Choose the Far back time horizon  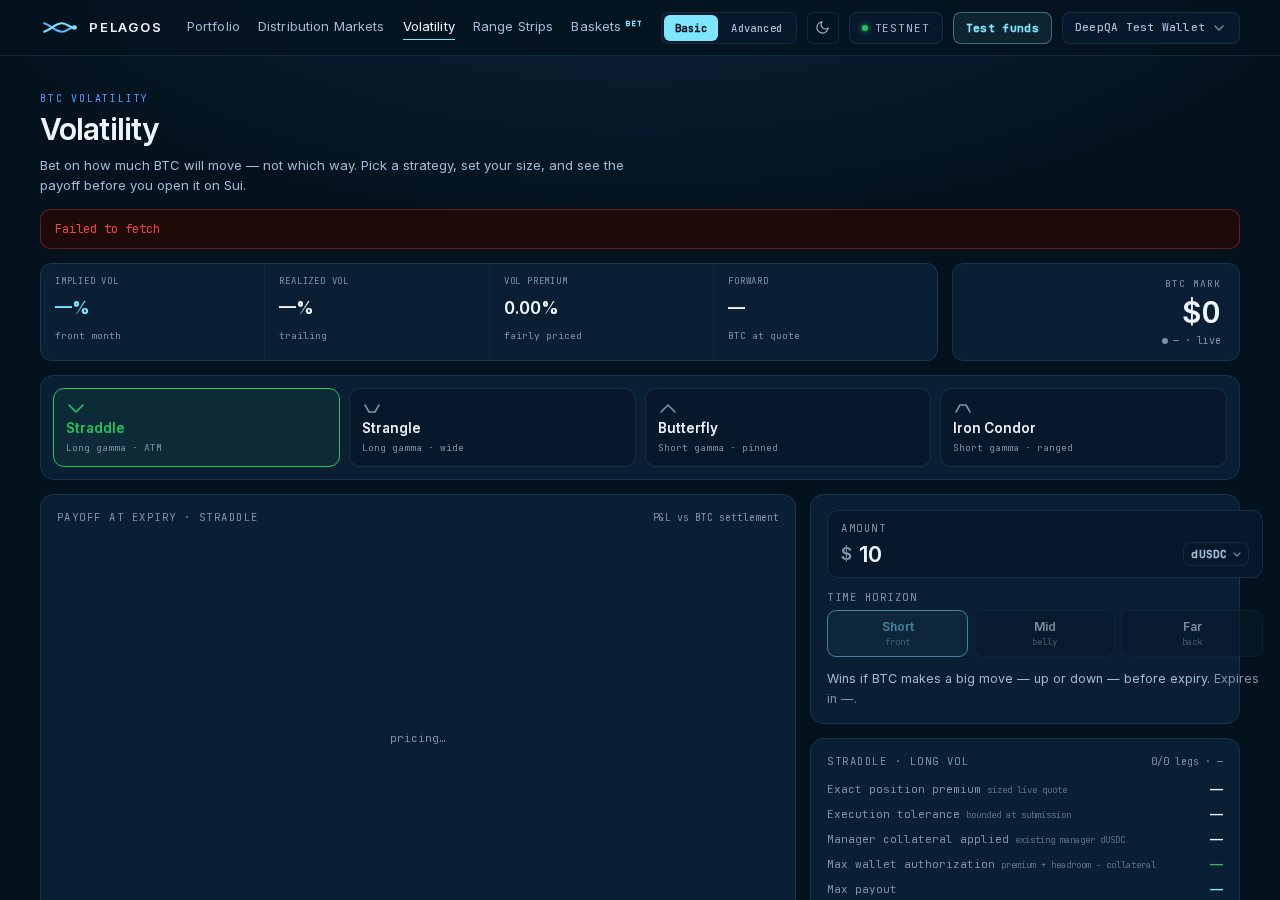[1192, 633]
